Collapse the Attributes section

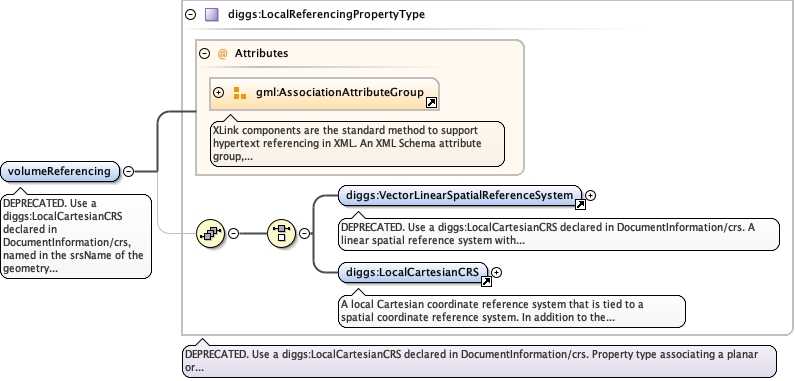[x=204, y=53]
